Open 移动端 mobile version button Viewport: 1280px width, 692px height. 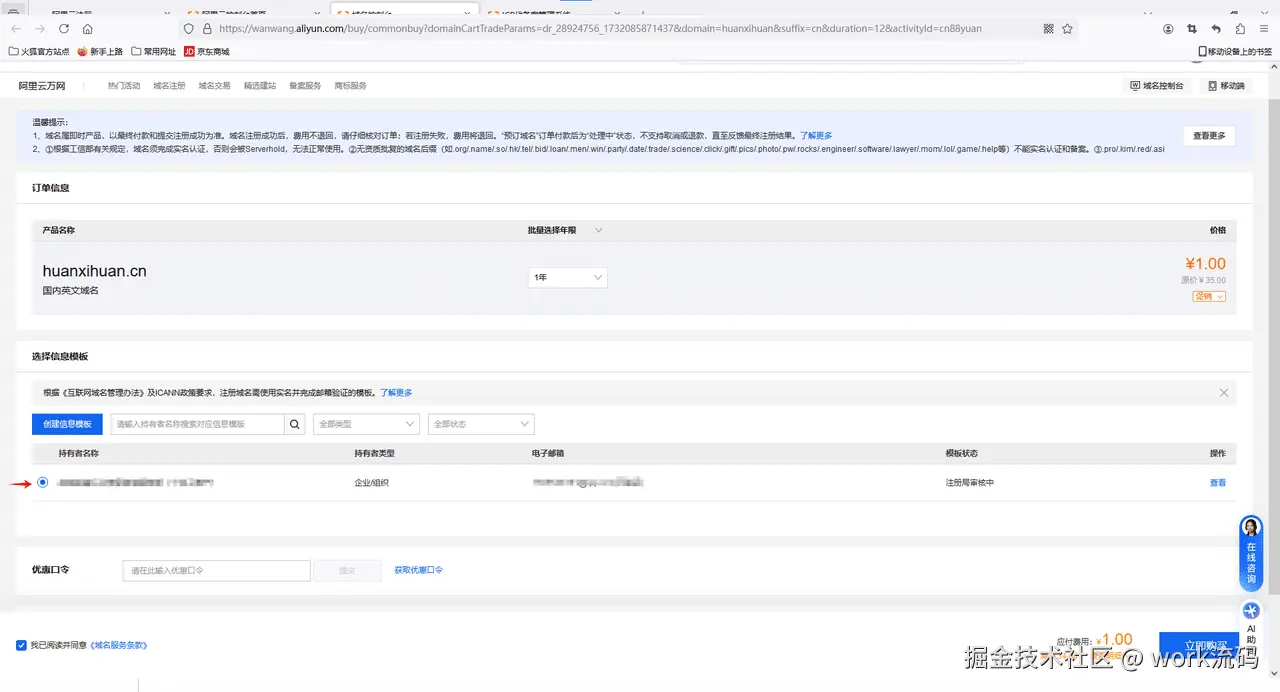coord(1226,86)
